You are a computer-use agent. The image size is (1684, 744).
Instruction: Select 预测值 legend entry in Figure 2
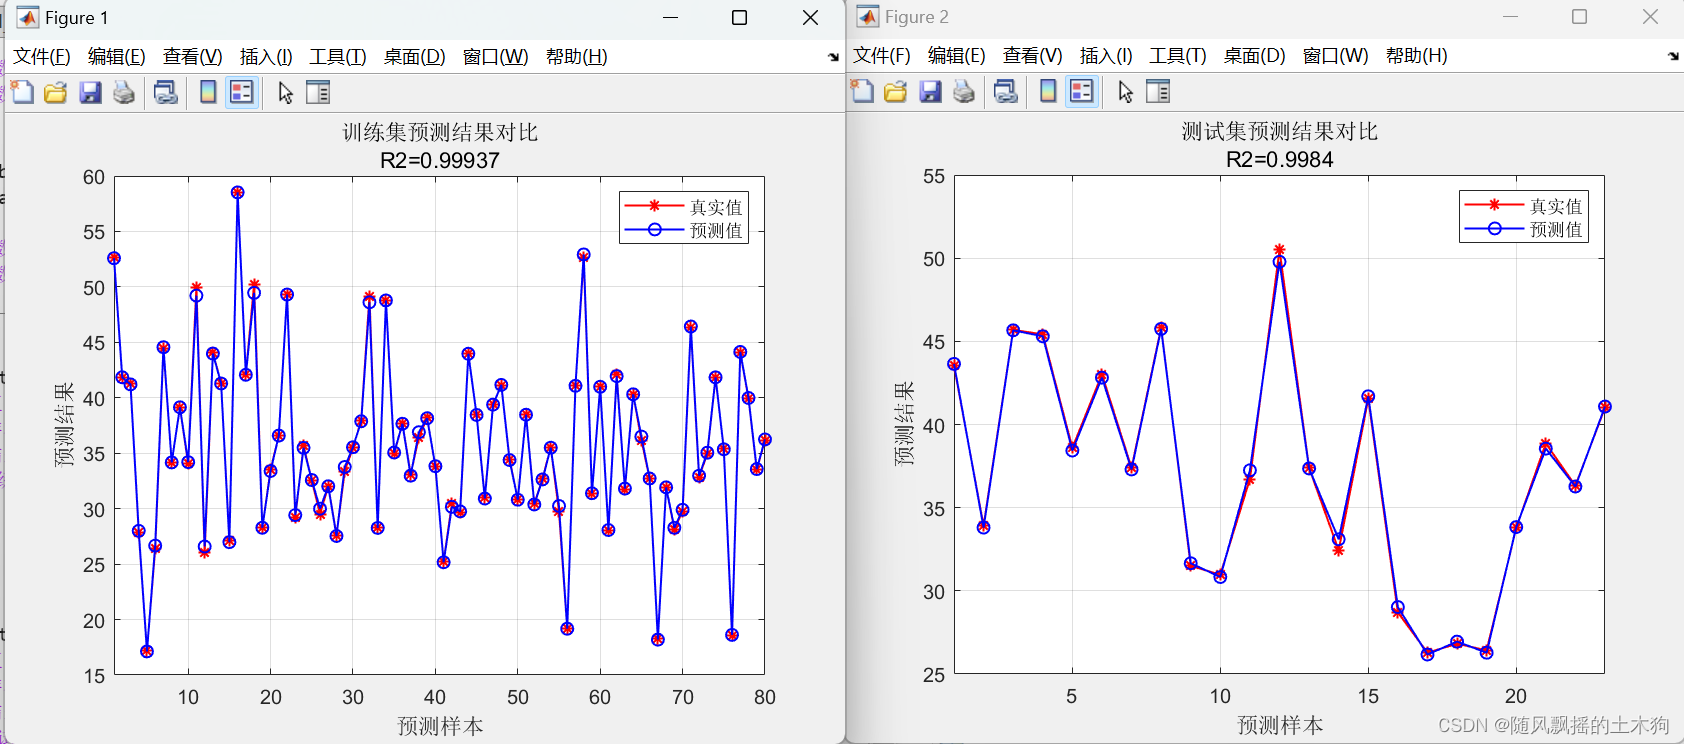(1524, 229)
